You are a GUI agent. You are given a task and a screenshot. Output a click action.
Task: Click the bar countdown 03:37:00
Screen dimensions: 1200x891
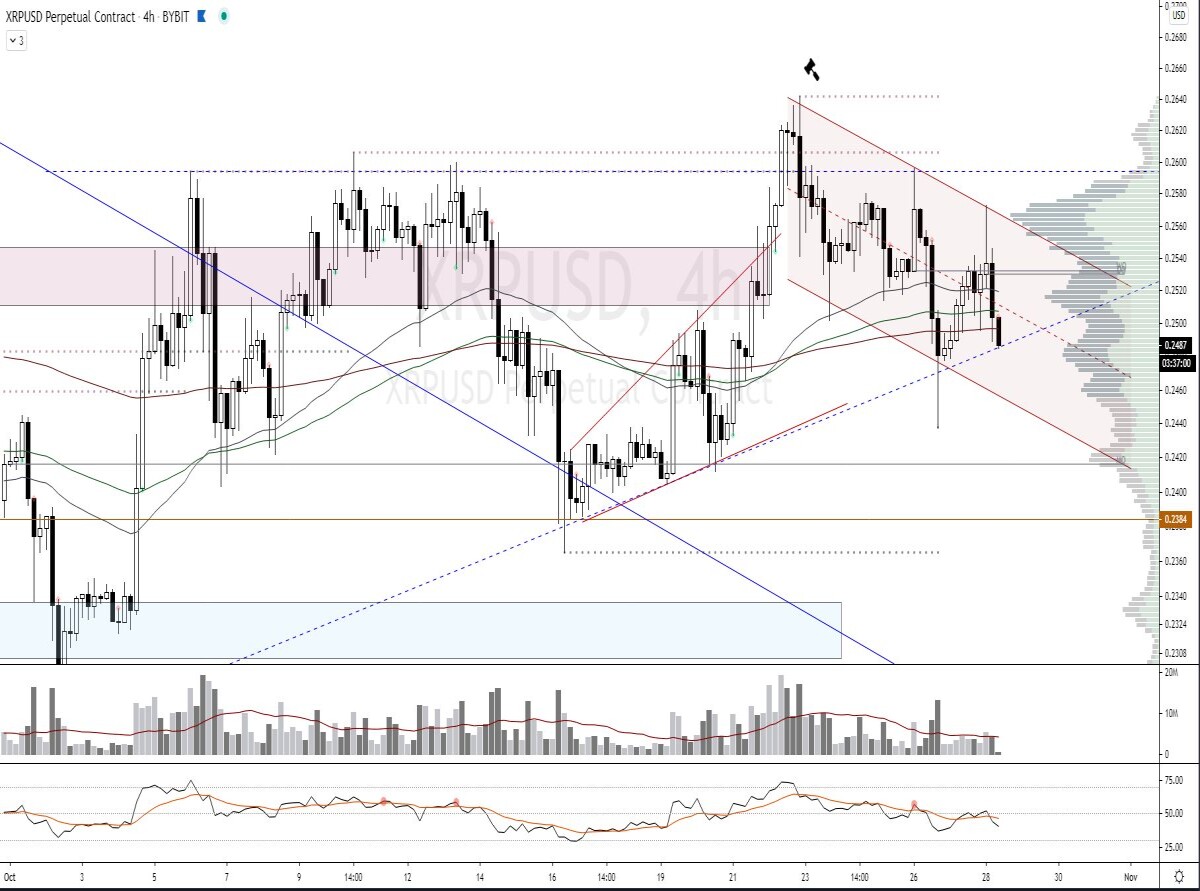(x=1176, y=363)
